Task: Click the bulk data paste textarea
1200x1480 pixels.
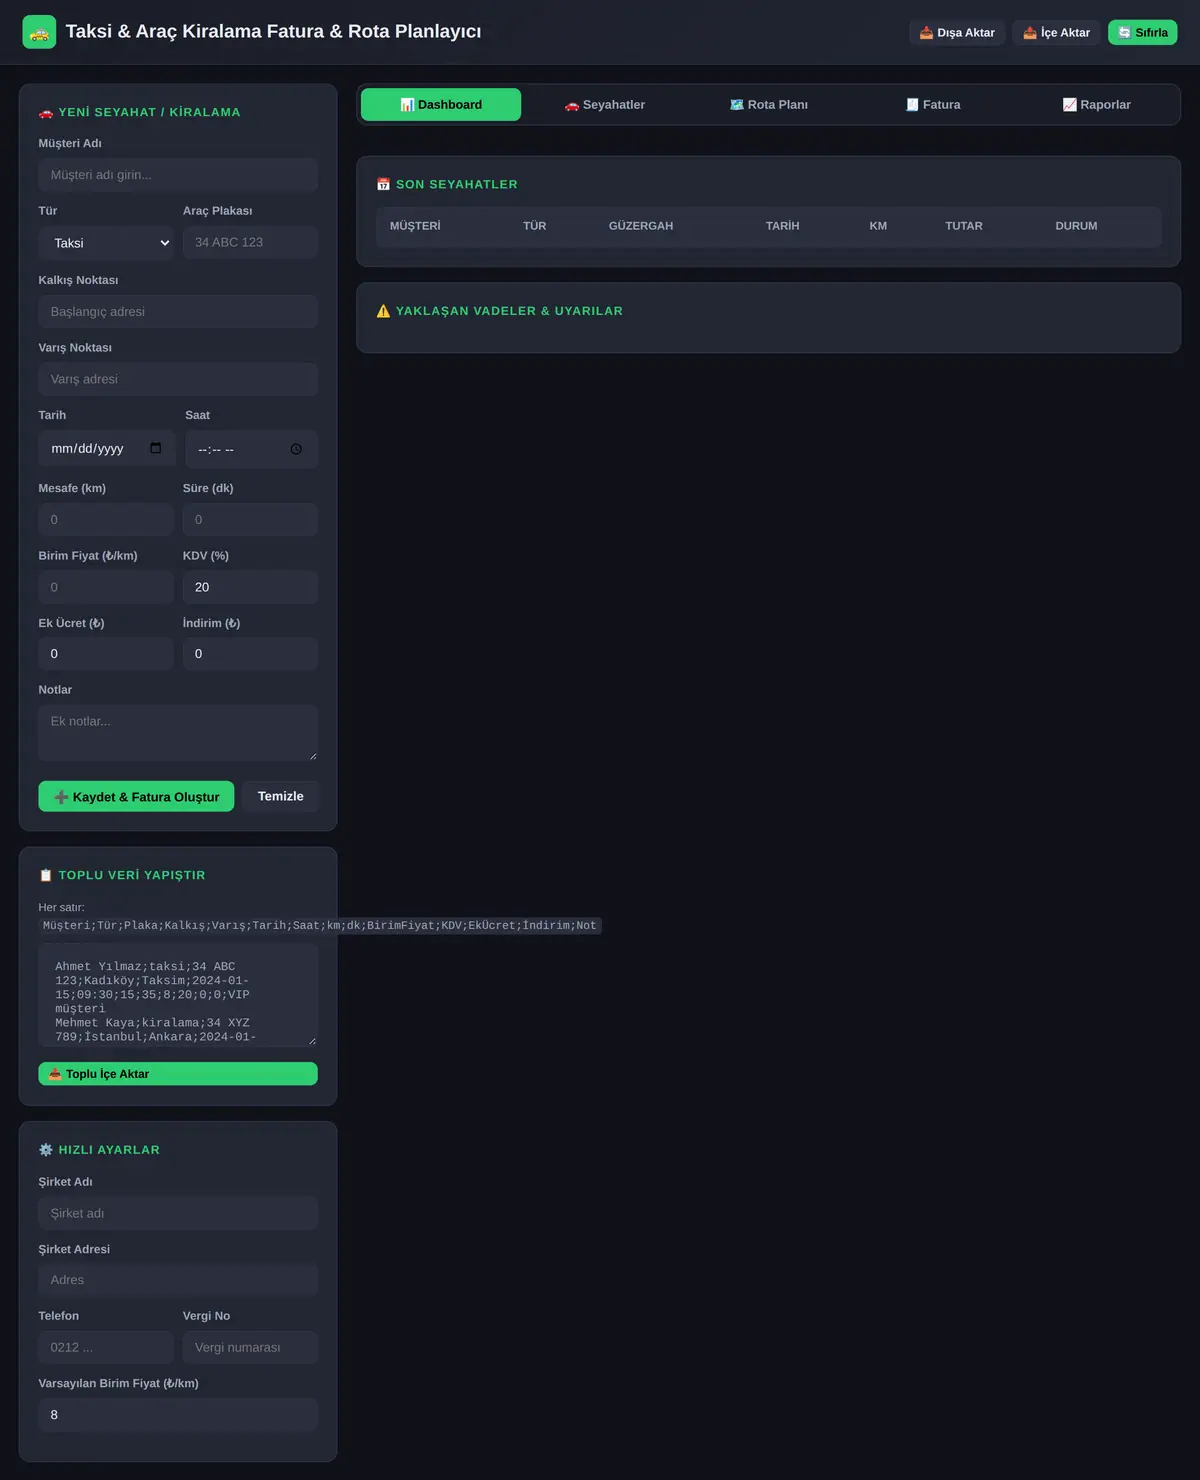Action: [x=178, y=995]
